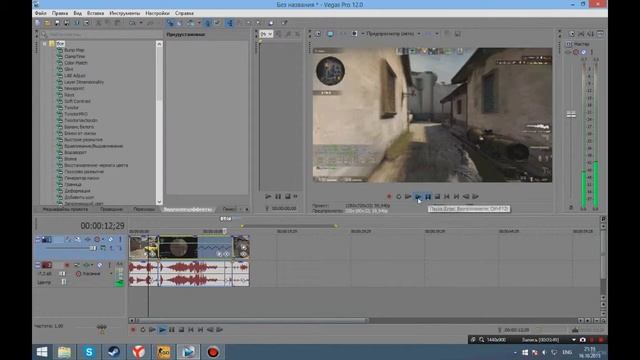Toggle Automatic Crossfades in the main toolbar
This screenshot has height=360, width=640.
pyautogui.click(x=180, y=23)
